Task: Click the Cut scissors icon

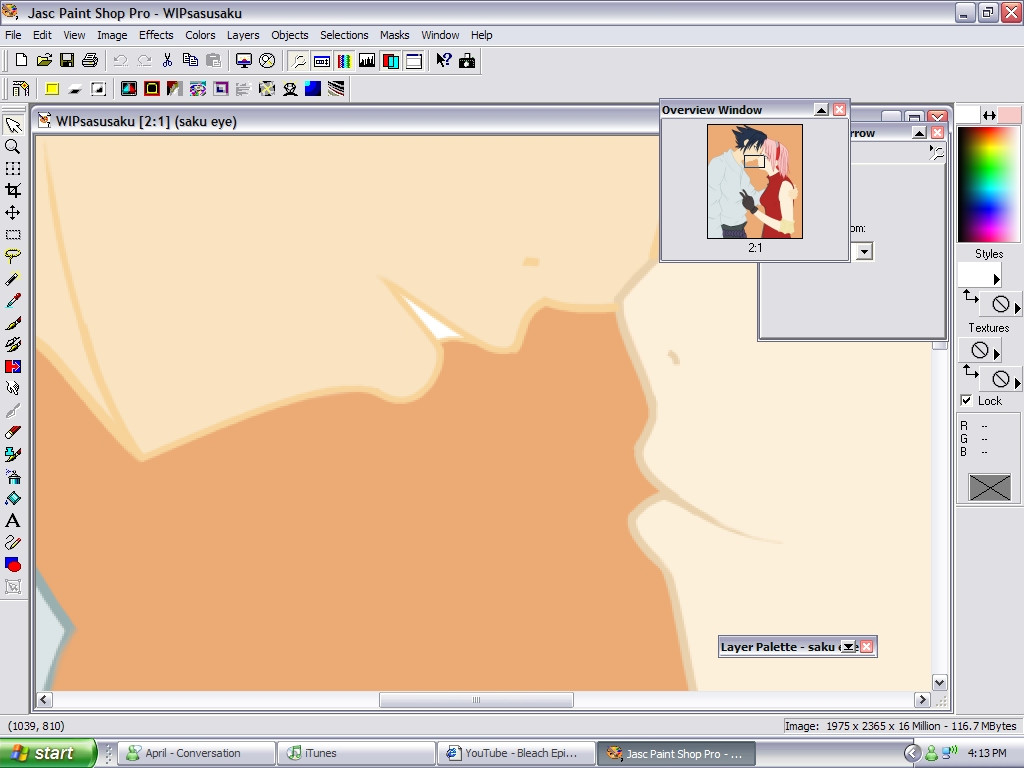Action: [167, 61]
